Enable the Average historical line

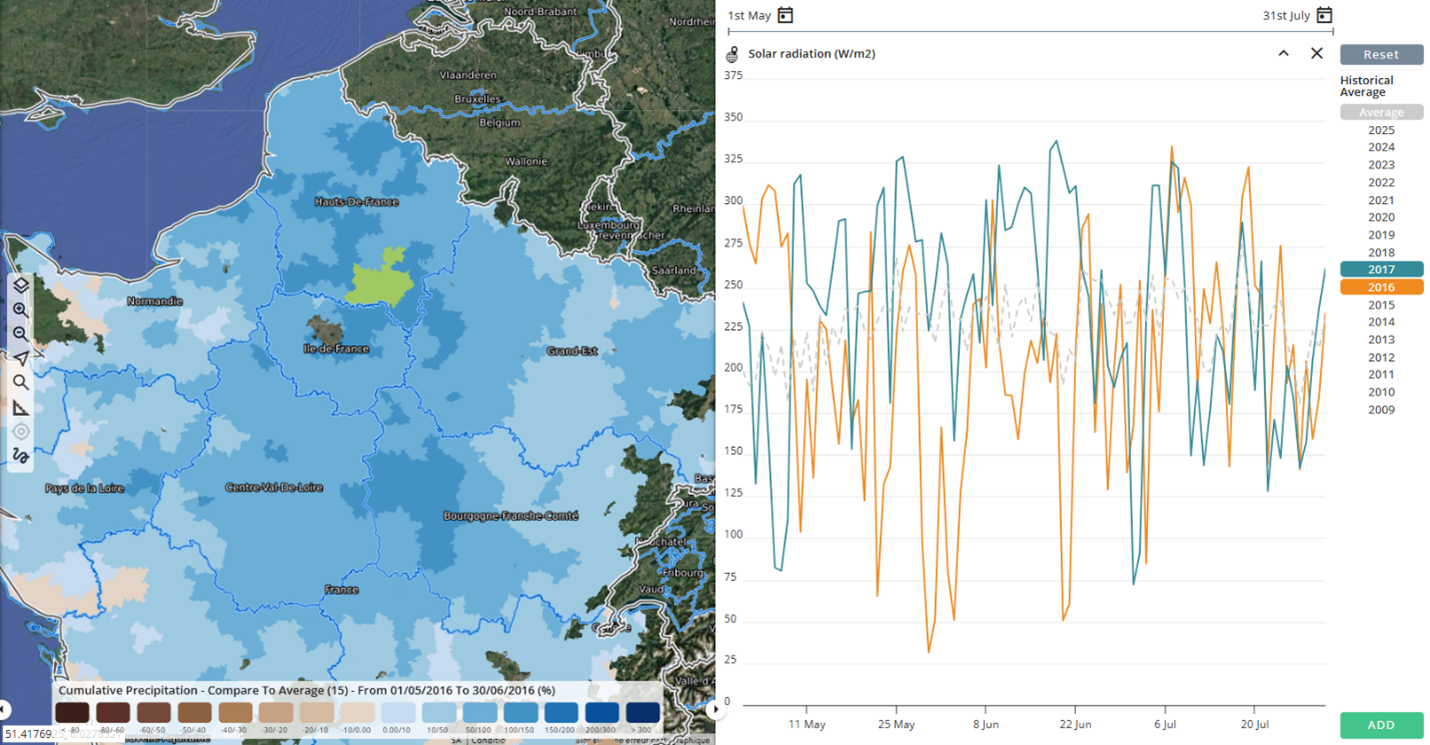1381,111
